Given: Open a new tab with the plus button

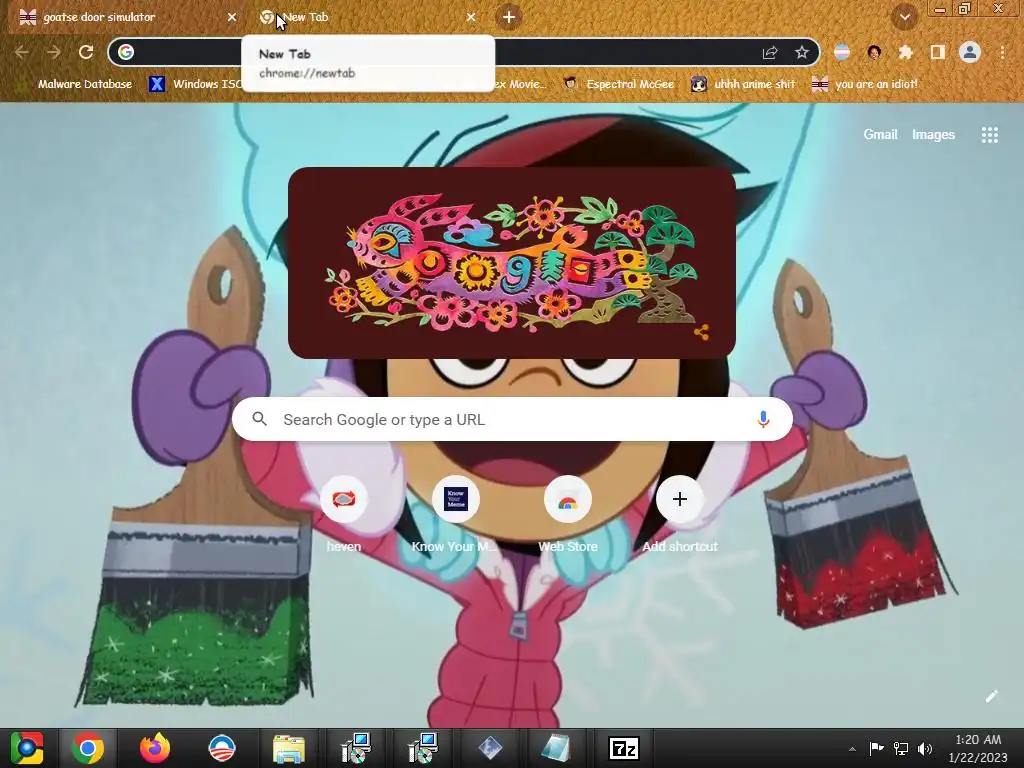Looking at the screenshot, I should (509, 17).
